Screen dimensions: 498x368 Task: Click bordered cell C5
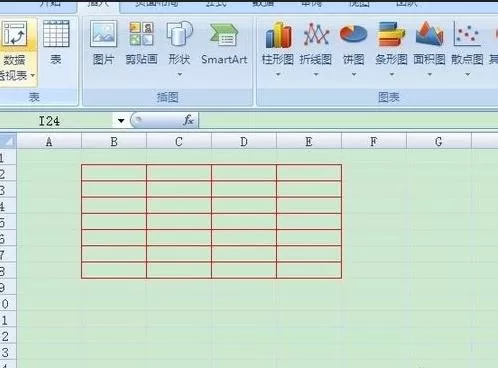click(179, 222)
